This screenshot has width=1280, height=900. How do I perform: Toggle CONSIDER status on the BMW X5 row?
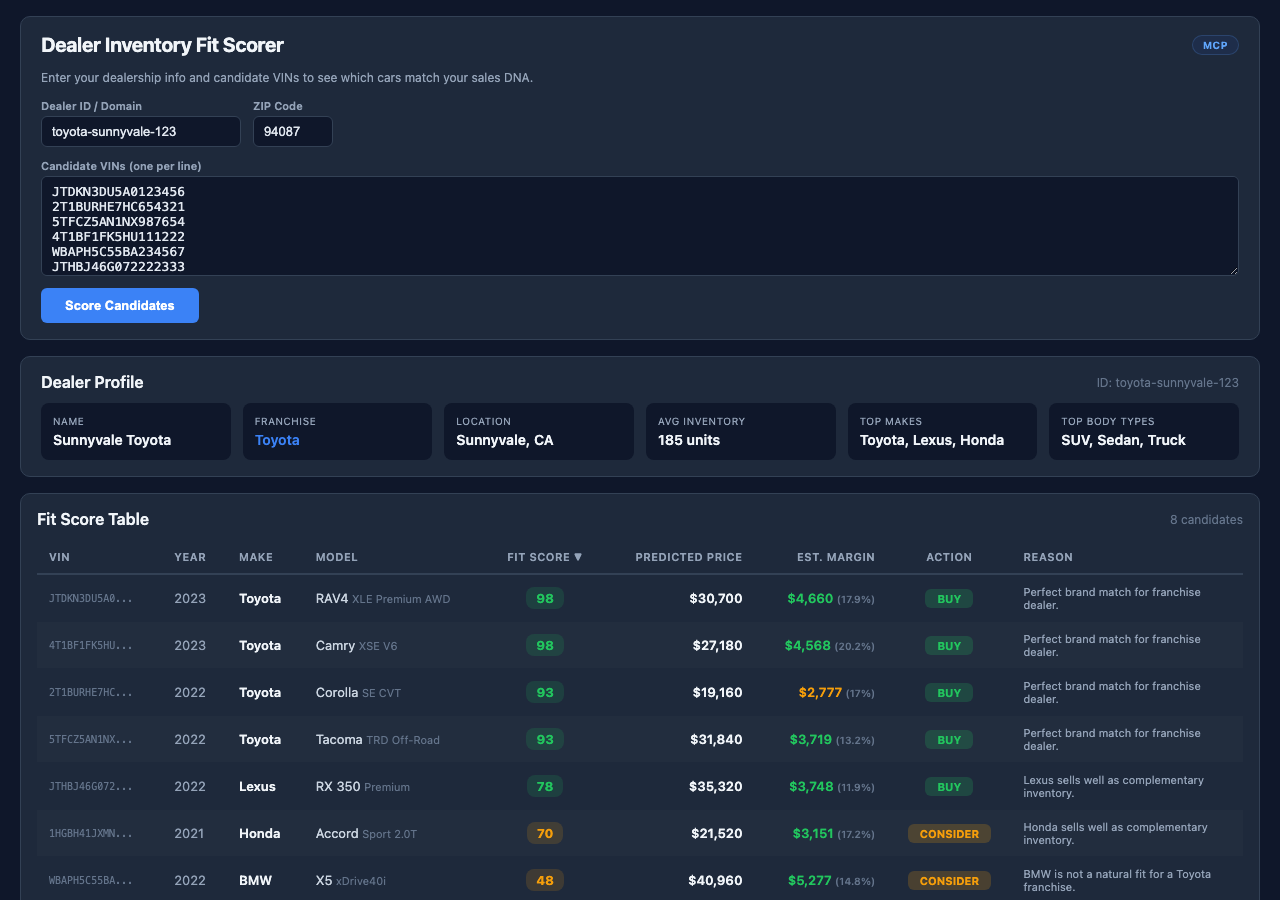click(948, 881)
